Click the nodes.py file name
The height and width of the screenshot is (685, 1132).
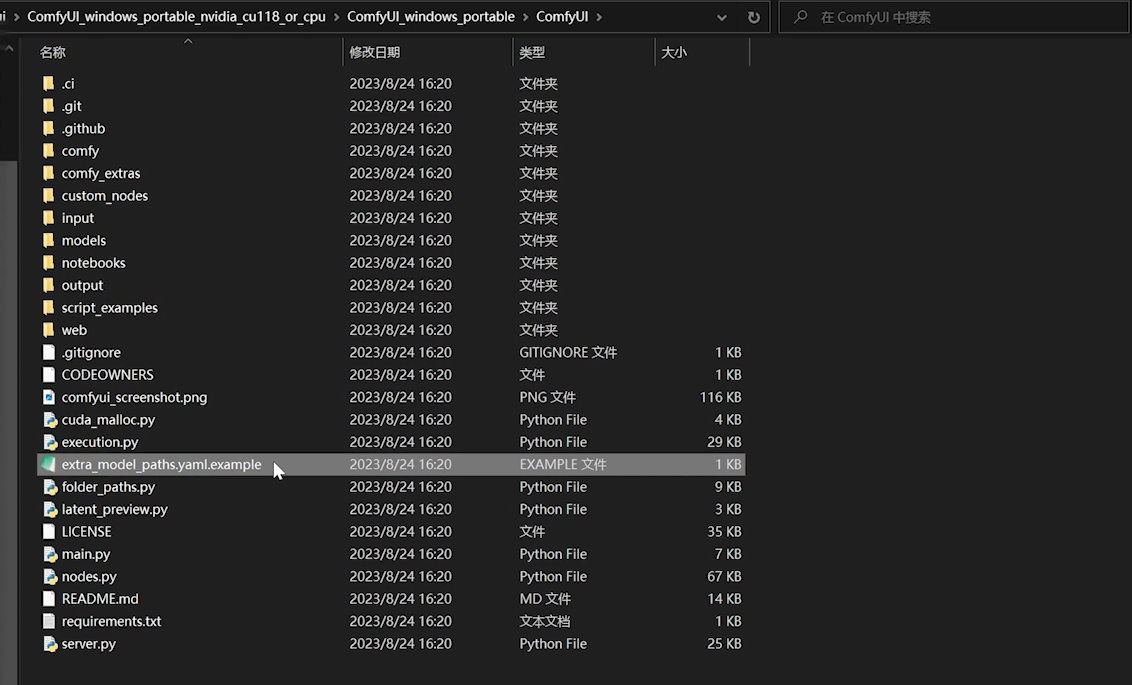[x=89, y=577]
